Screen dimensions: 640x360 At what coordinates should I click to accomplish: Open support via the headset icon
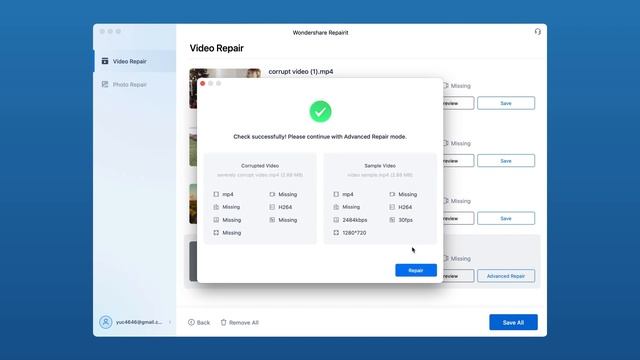tap(538, 32)
